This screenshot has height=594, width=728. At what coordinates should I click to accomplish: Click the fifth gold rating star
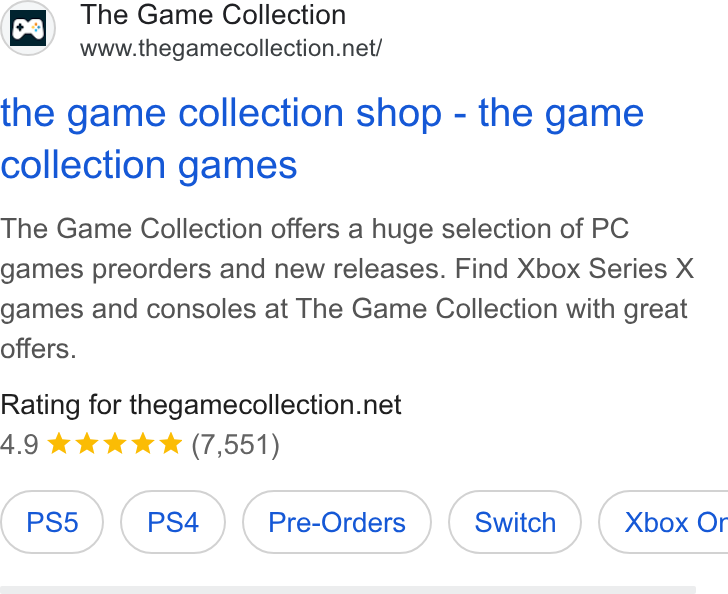(171, 443)
